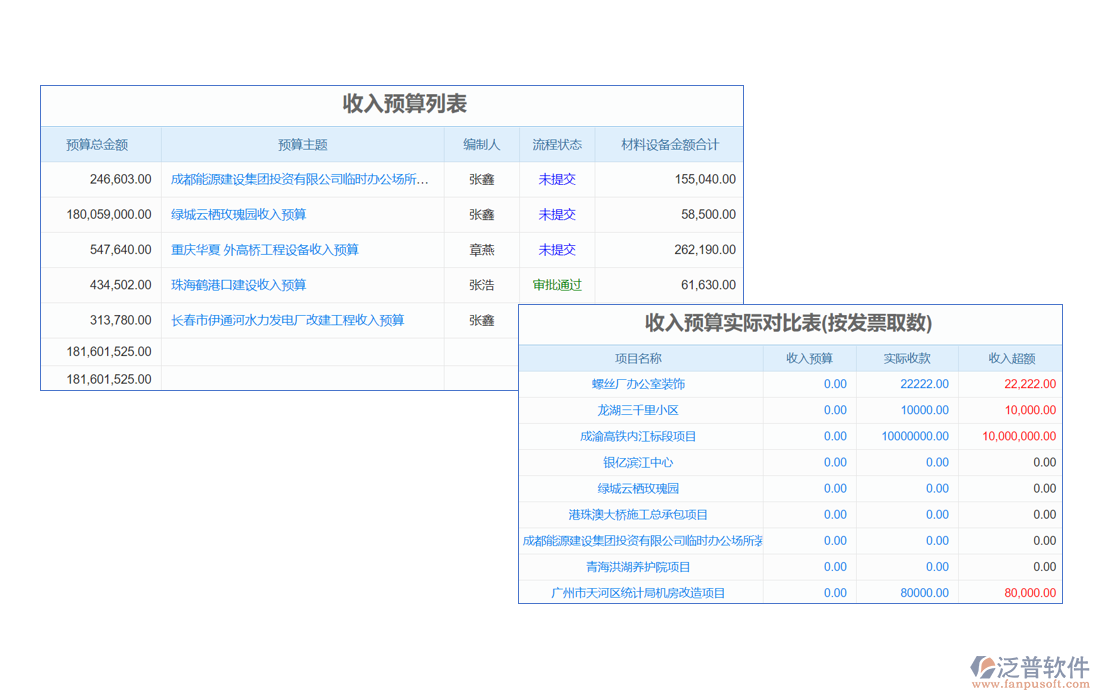Click the 材料设备金额合计 column header

tap(669, 145)
